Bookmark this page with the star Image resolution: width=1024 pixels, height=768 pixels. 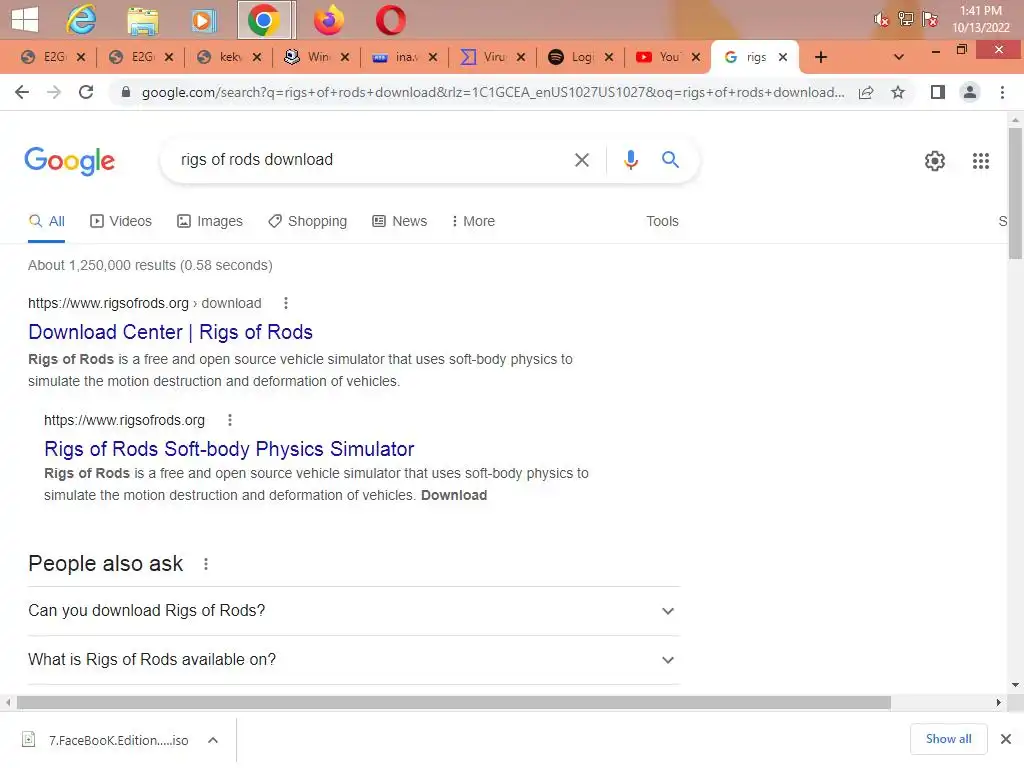tap(898, 92)
